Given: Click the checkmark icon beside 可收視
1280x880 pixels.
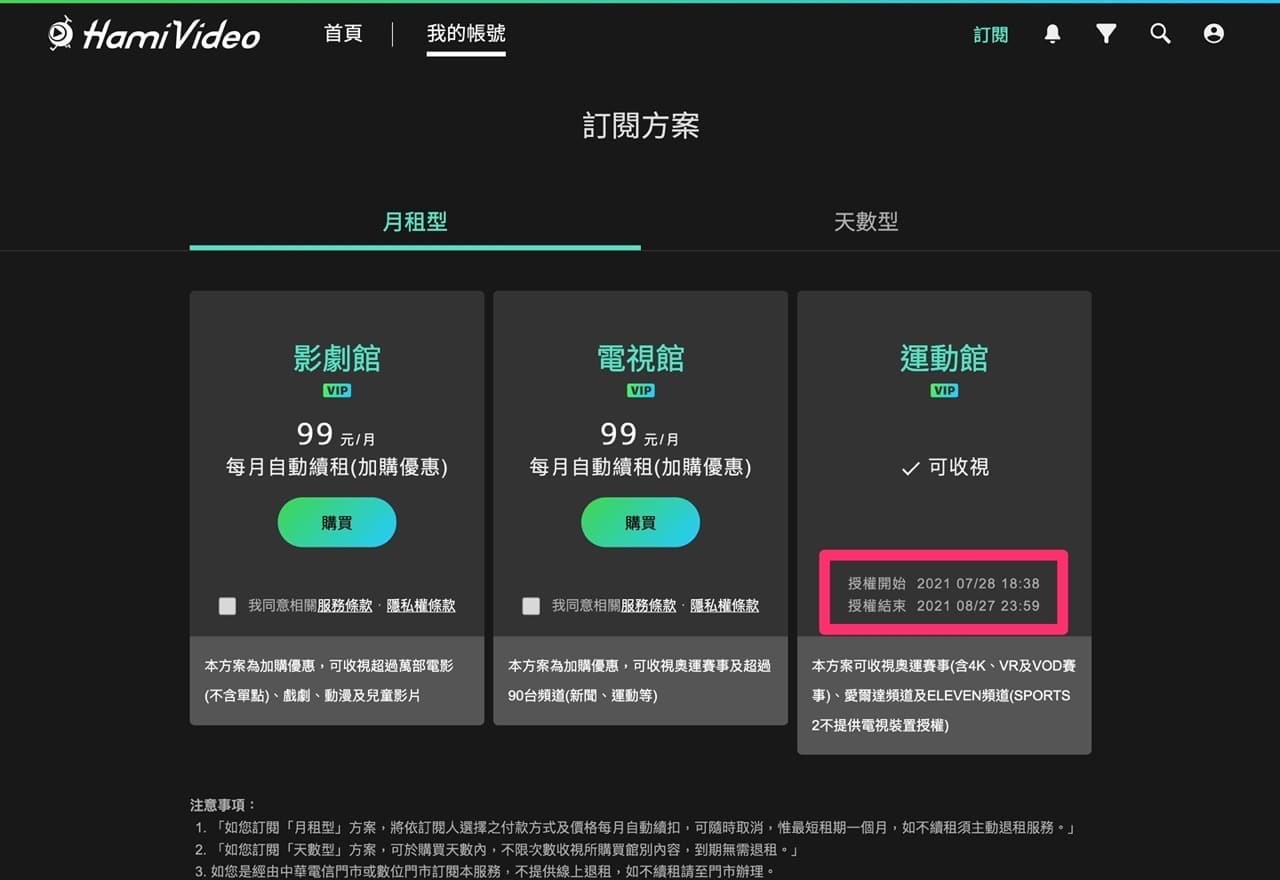Looking at the screenshot, I should point(910,468).
